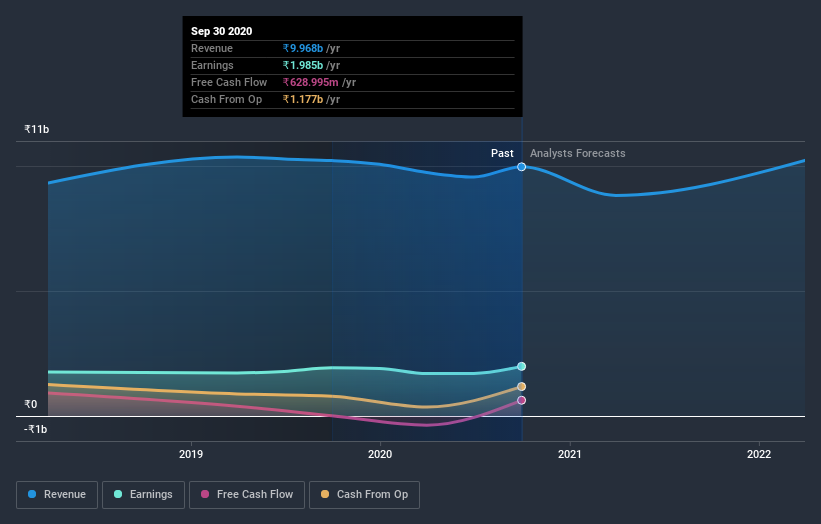Select the 2021 axis label
The width and height of the screenshot is (821, 524).
(570, 454)
